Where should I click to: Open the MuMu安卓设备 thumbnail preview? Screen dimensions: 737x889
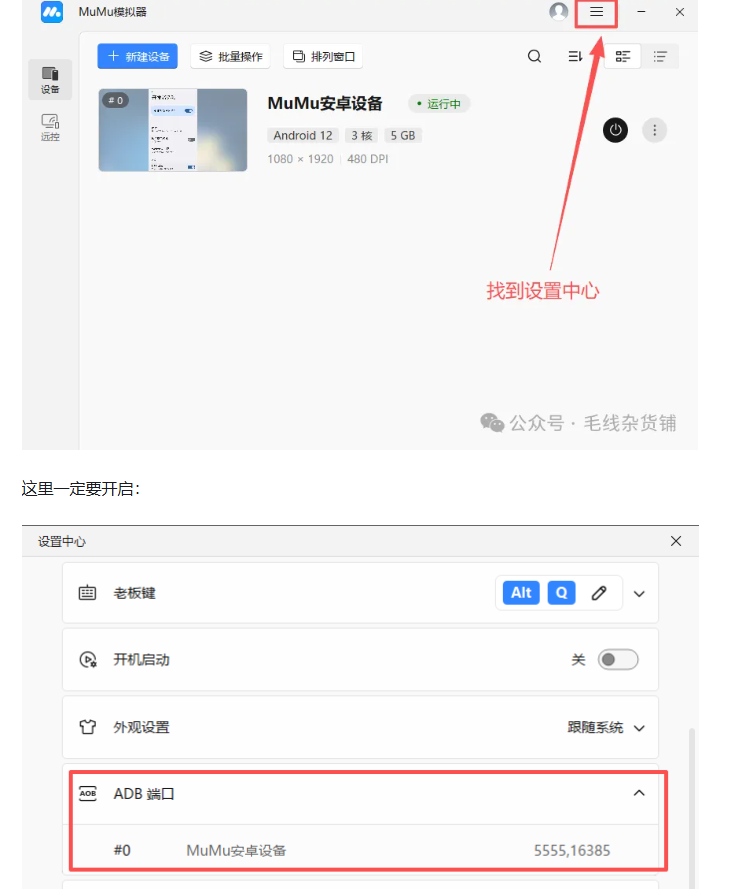(173, 130)
